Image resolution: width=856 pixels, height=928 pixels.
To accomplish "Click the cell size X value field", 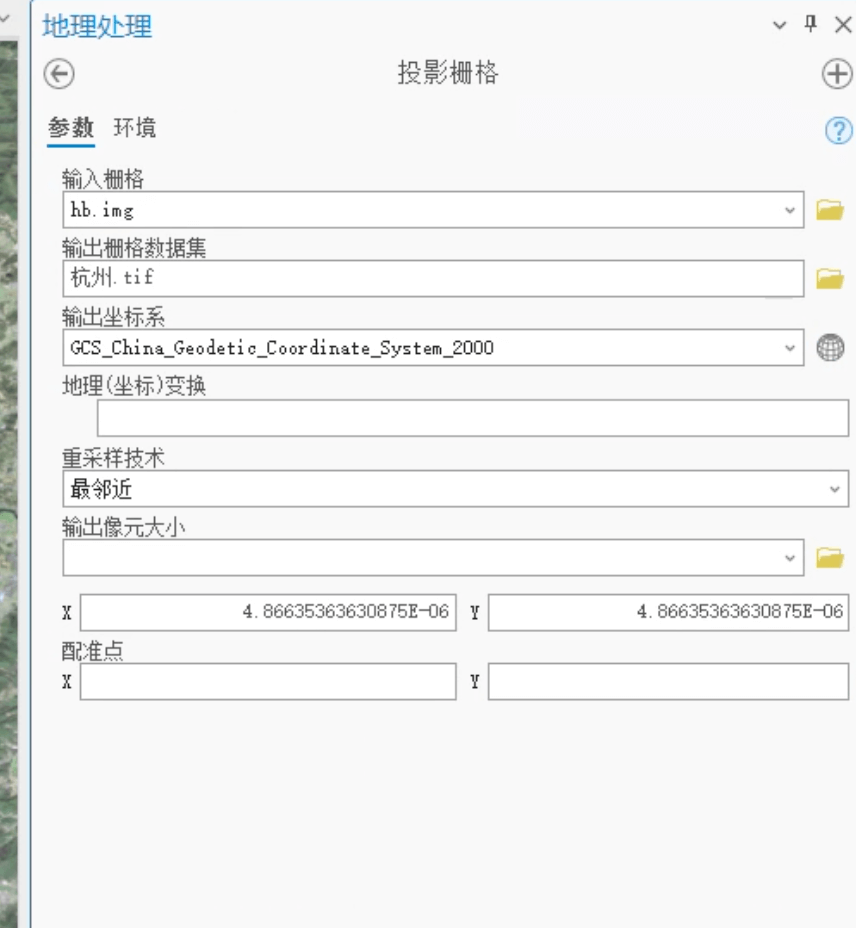I will 267,612.
